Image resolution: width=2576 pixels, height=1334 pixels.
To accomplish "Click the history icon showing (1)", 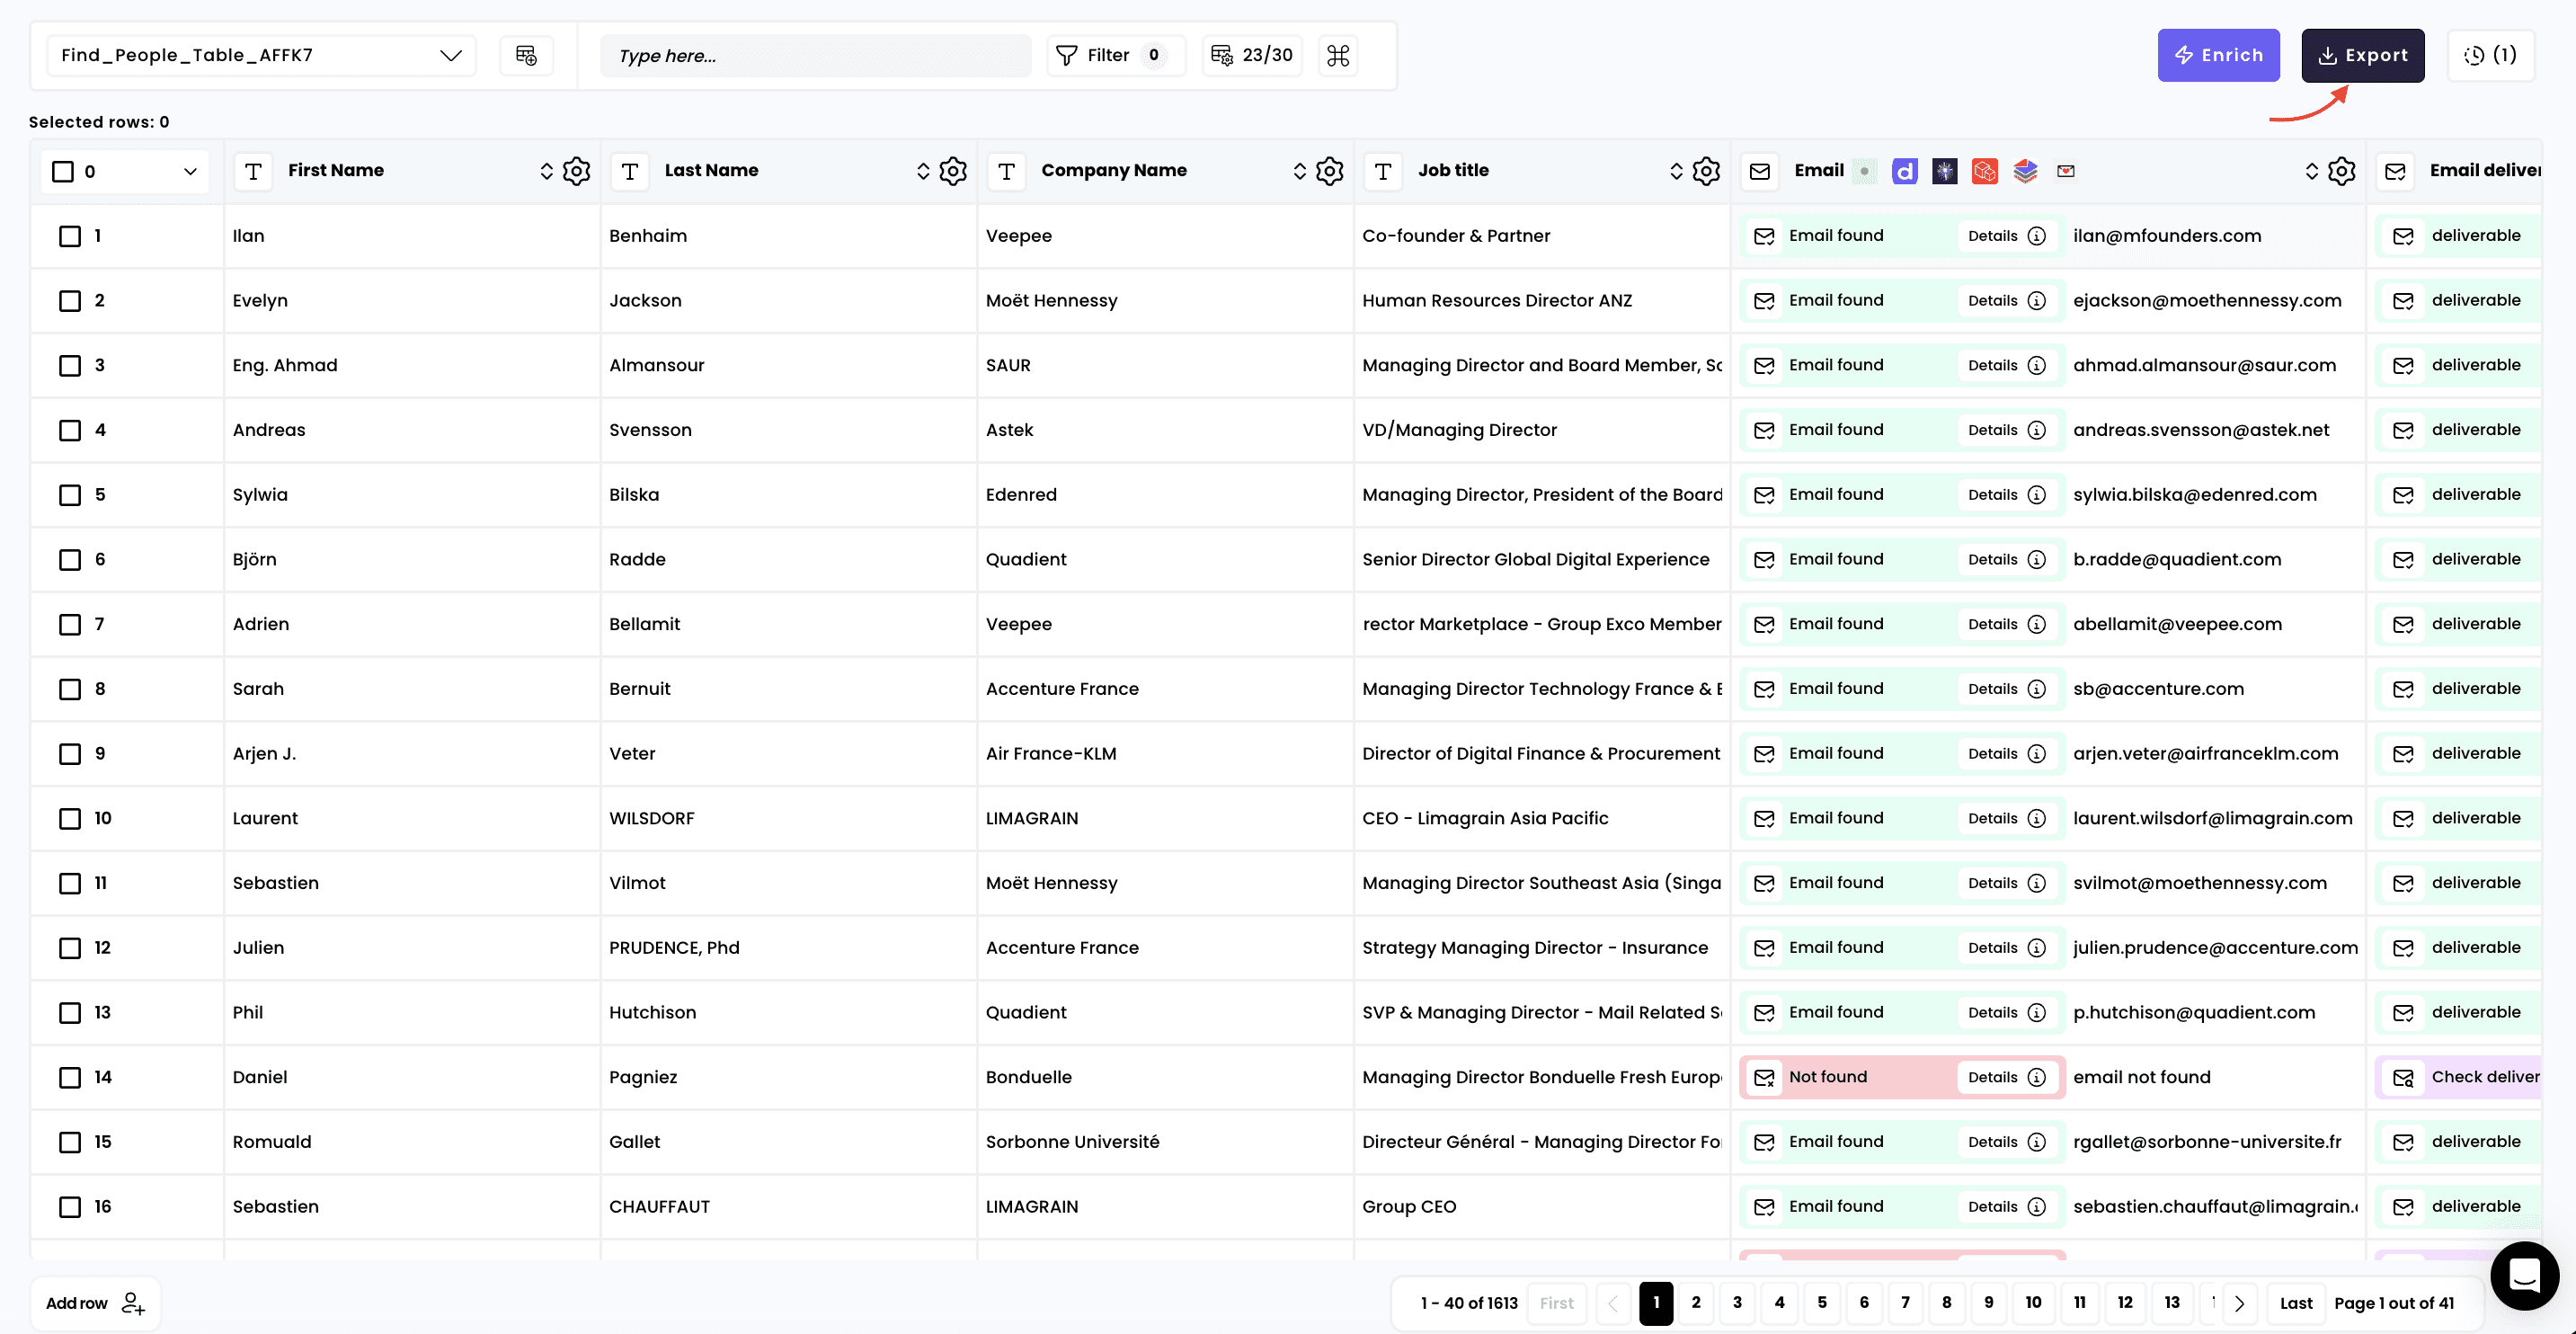I will (x=2490, y=55).
